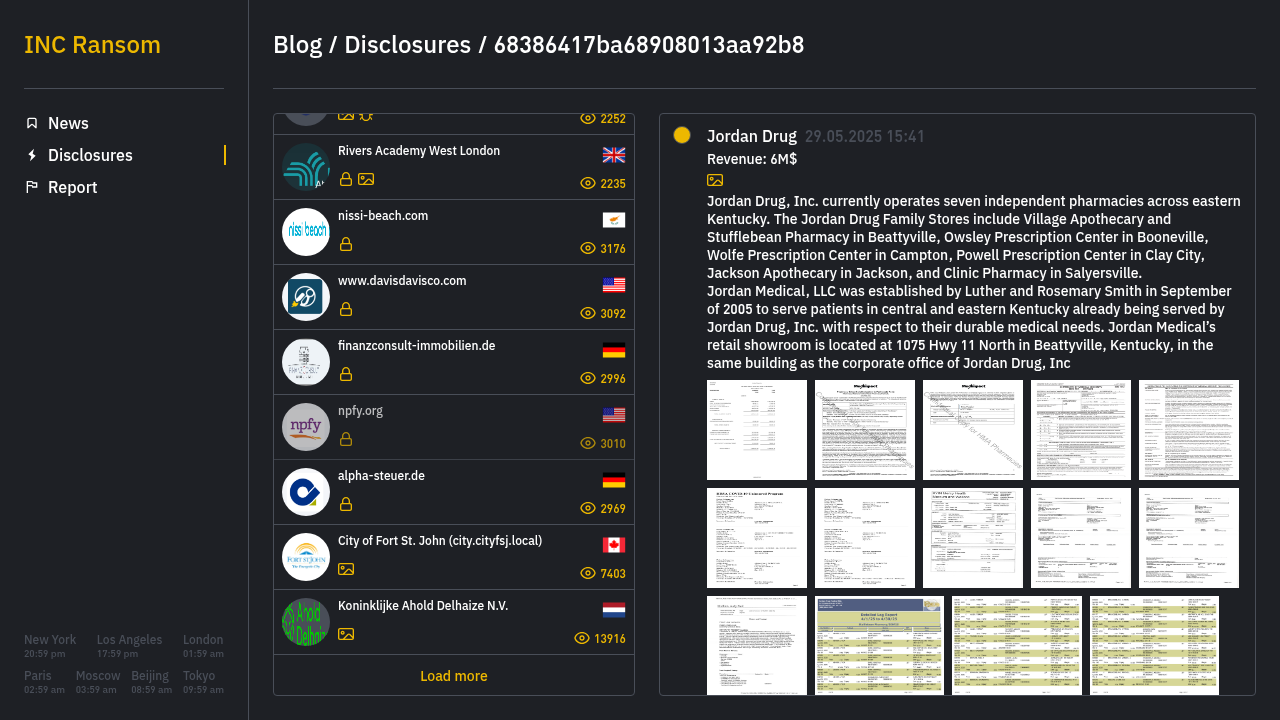
Task: Click the alpha-steuer logo avatar
Action: [306, 492]
